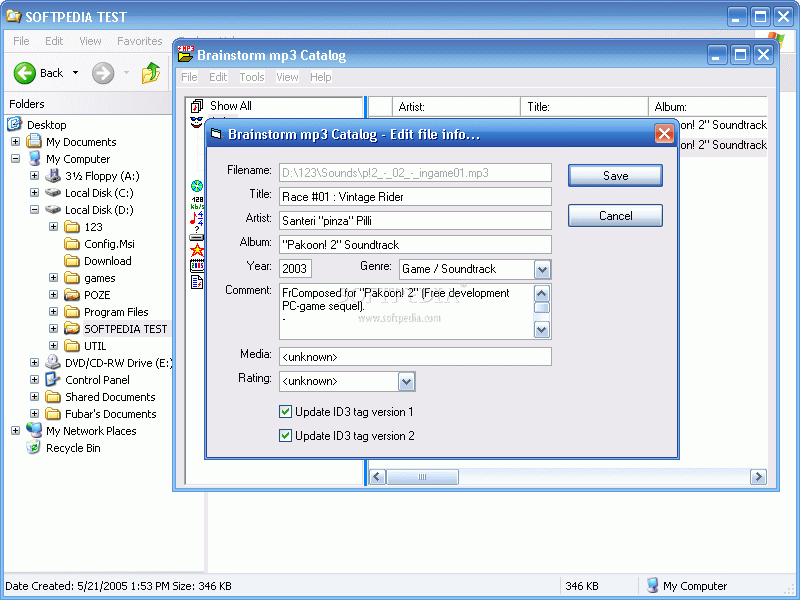Expand the Local Disk (C:) node
The image size is (800, 600).
34,193
